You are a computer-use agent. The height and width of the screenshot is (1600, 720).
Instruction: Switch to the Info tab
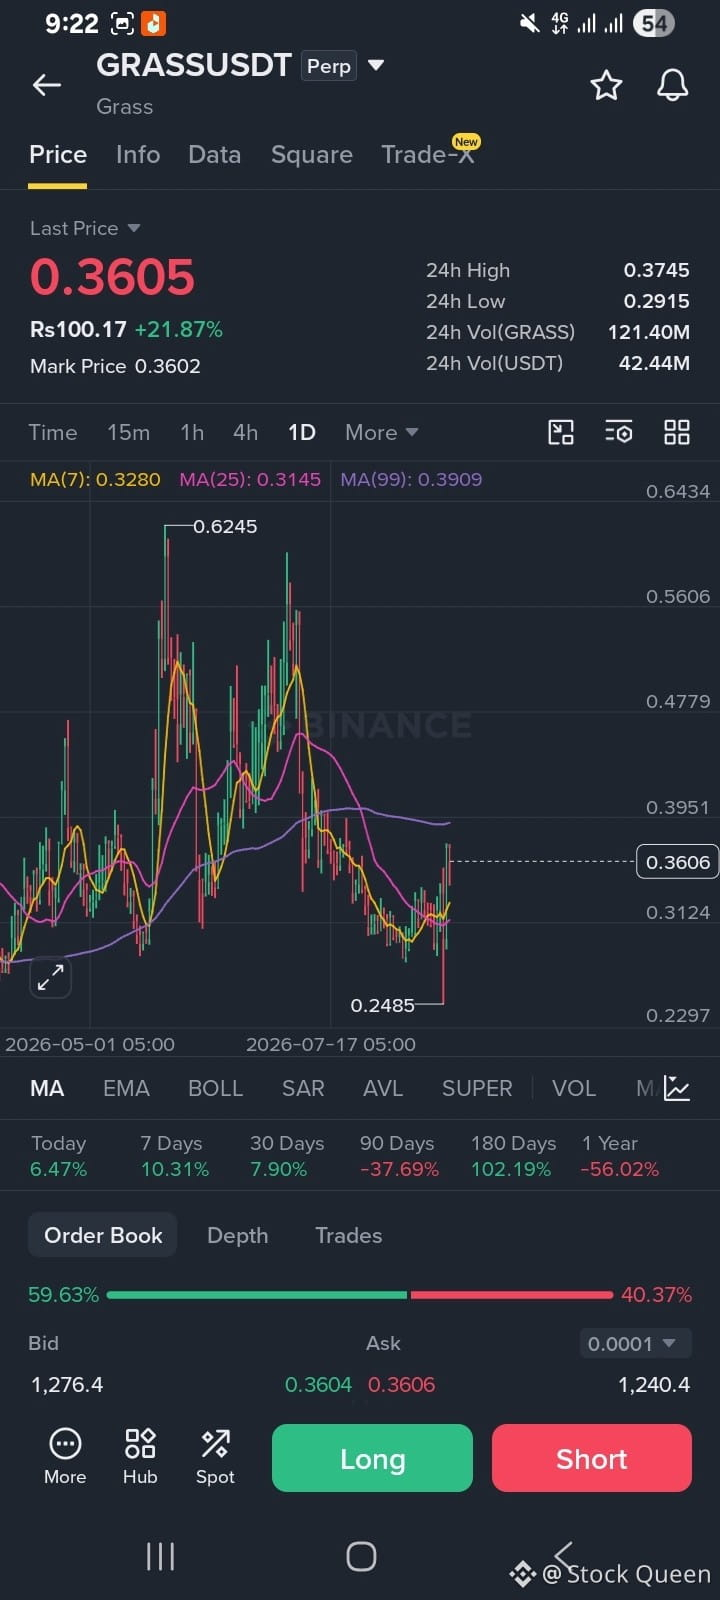point(138,154)
